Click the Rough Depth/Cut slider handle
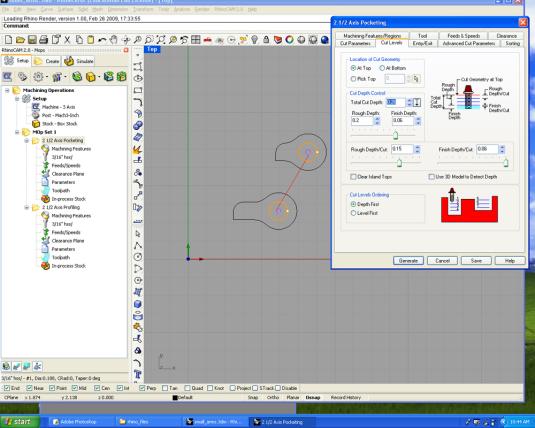535x428 pixels. (x=399, y=163)
